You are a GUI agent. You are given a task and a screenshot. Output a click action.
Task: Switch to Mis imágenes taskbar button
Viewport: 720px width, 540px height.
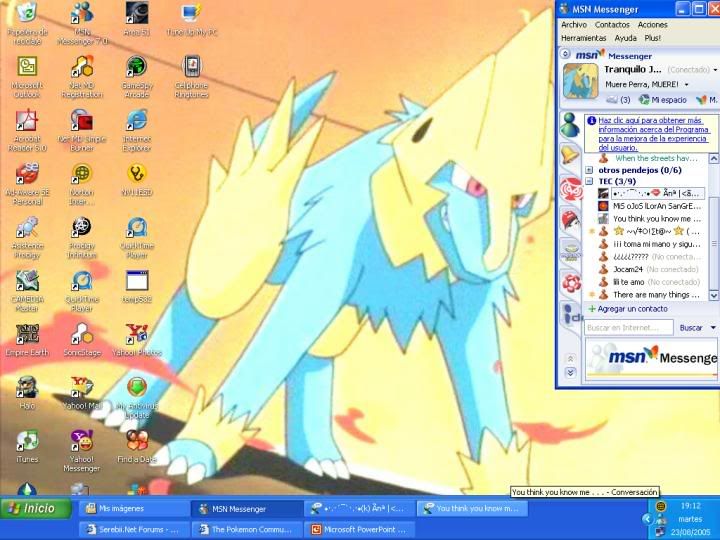point(134,508)
